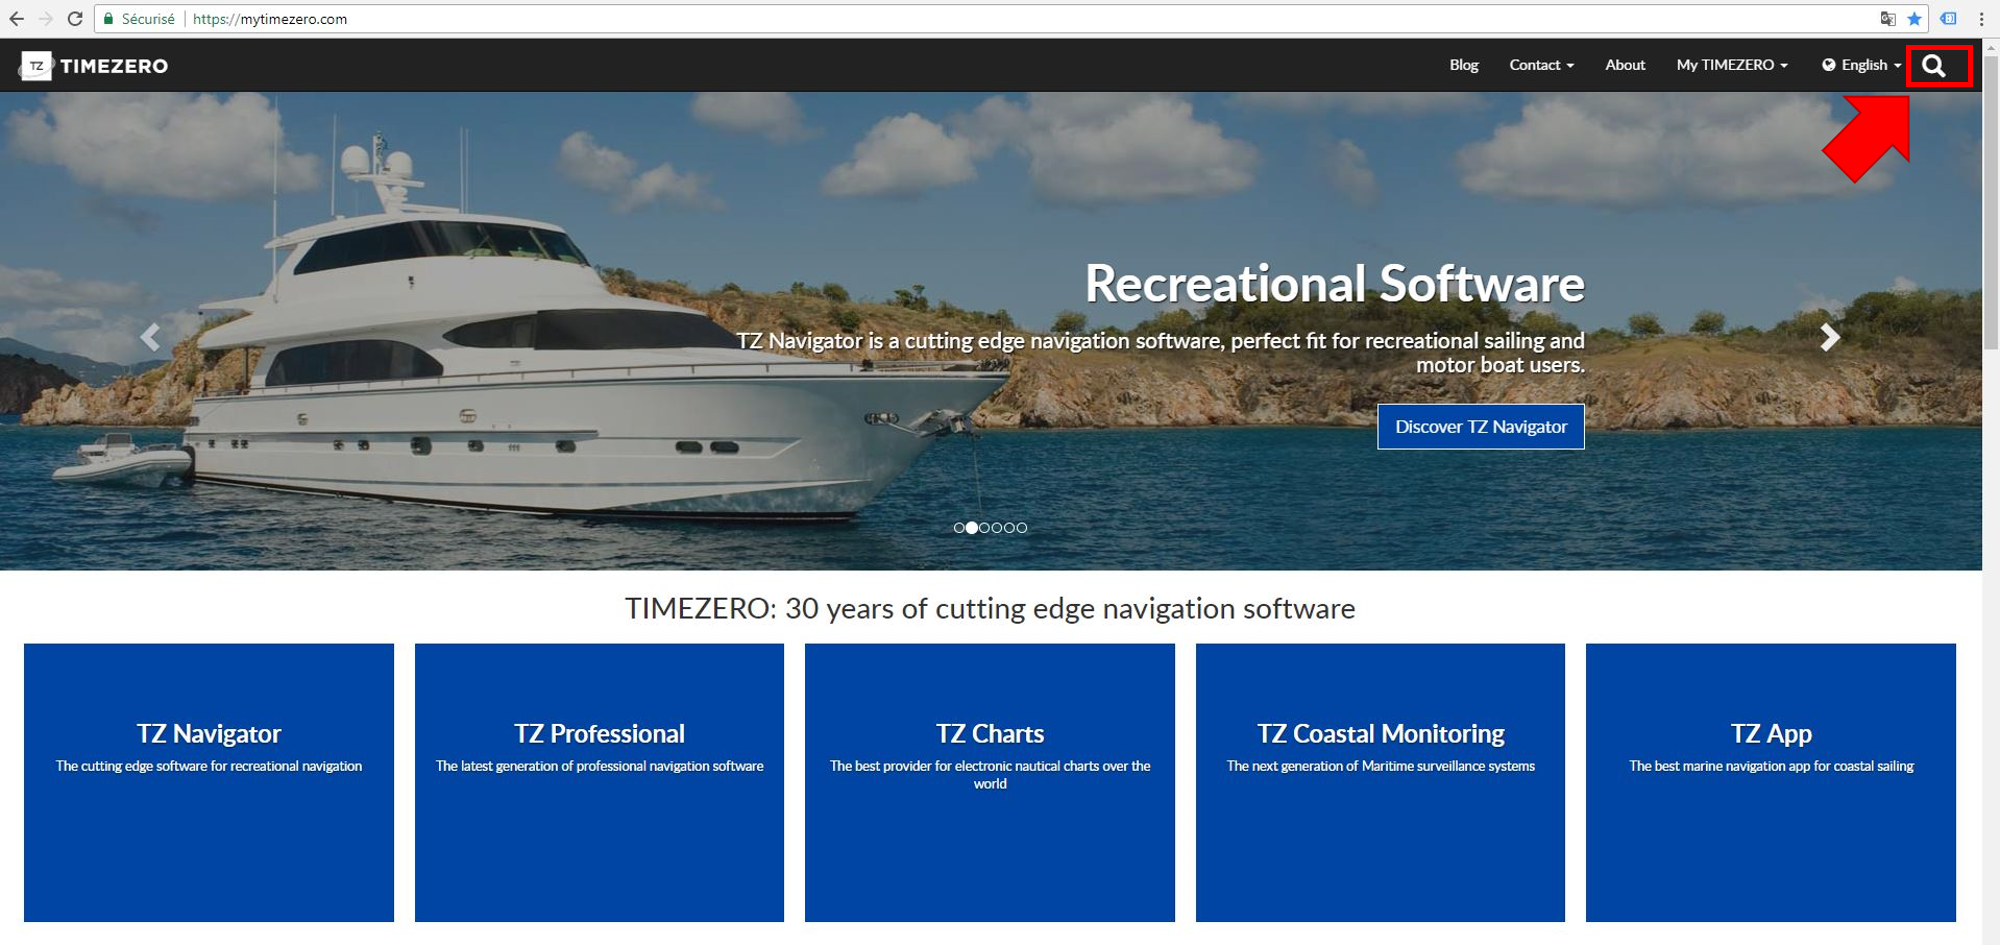Reload the page with the refresh icon
The height and width of the screenshot is (945, 2000).
(77, 18)
